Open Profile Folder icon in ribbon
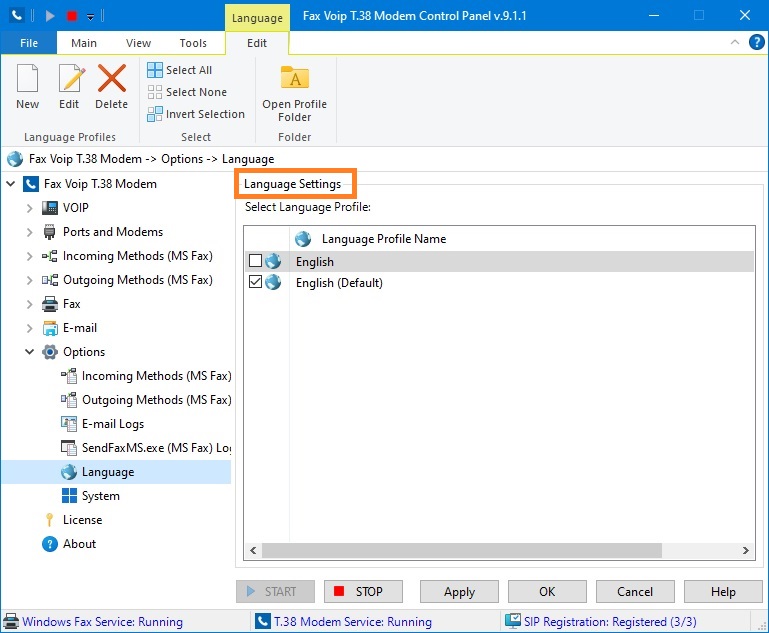The width and height of the screenshot is (769, 633). tap(295, 78)
